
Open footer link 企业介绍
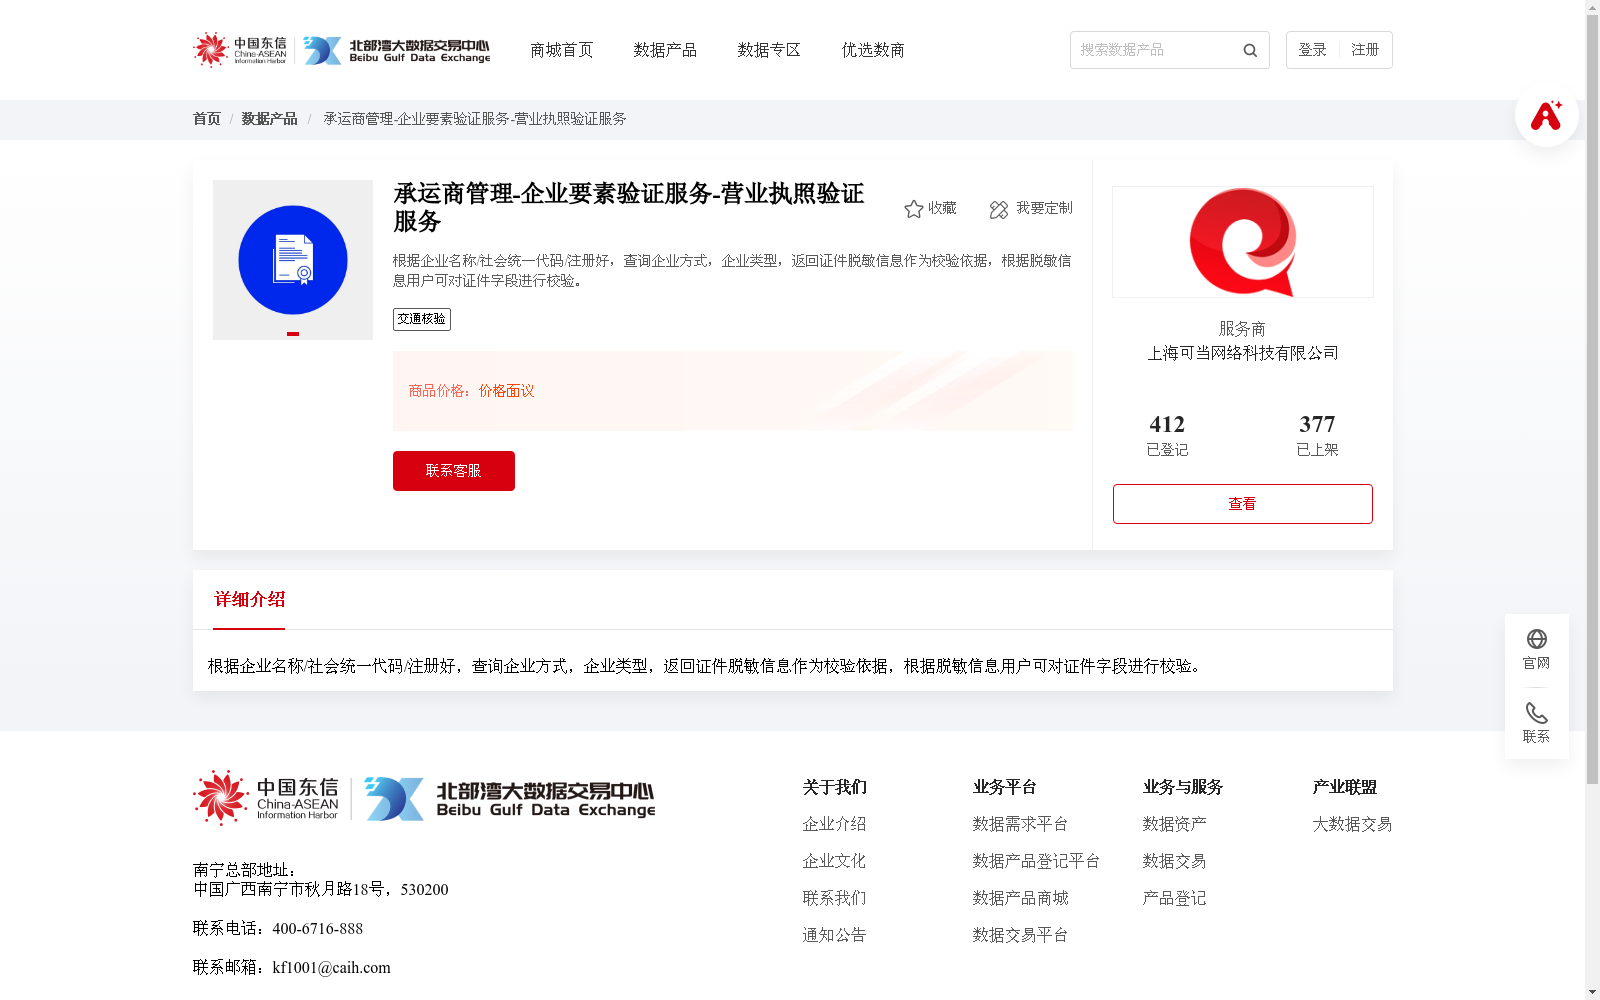coord(834,824)
